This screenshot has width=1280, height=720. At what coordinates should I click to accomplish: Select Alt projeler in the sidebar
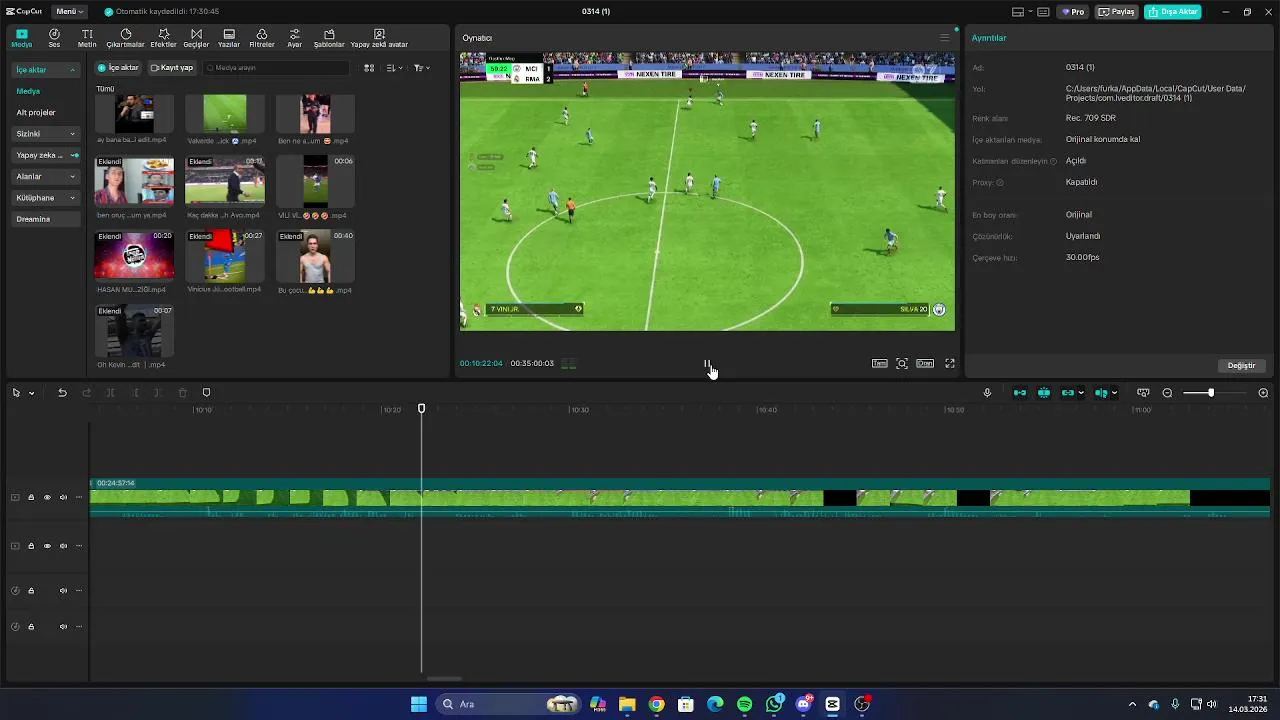click(x=36, y=112)
